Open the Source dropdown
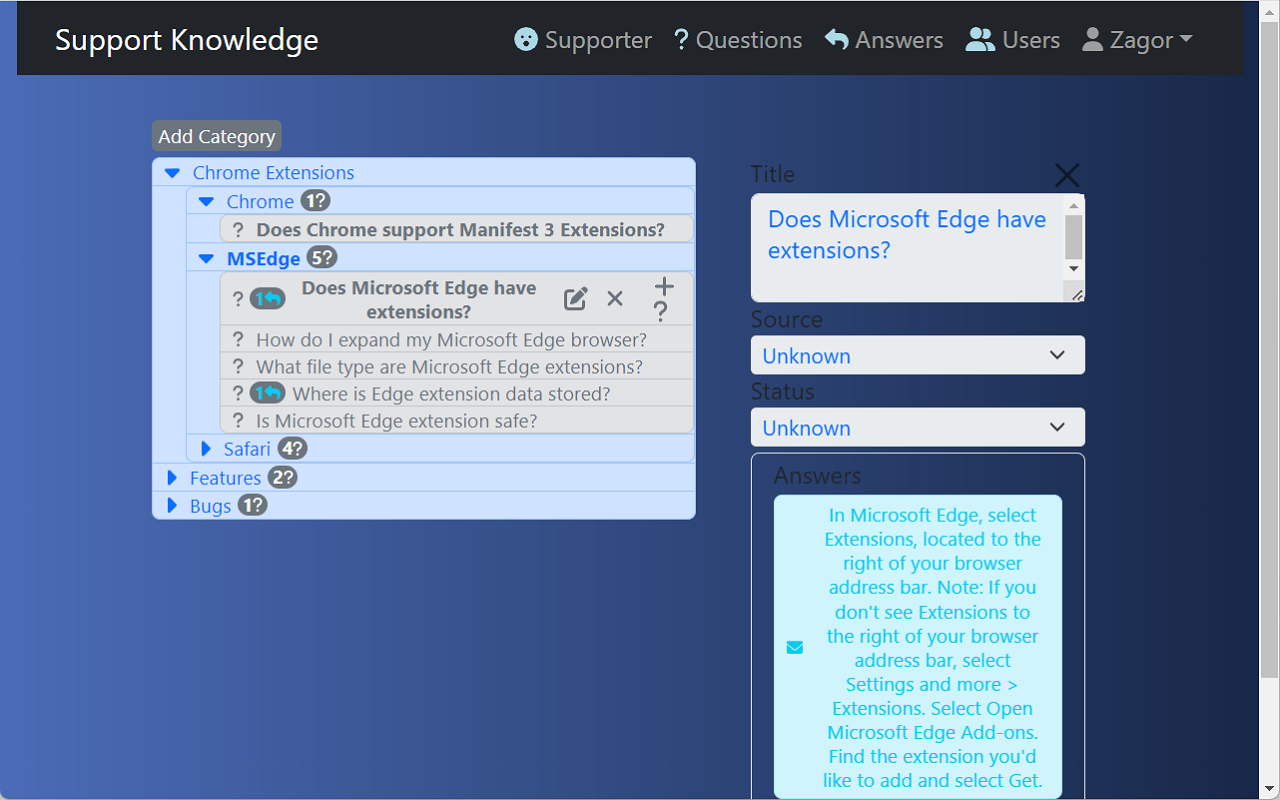Viewport: 1280px width, 800px height. [918, 355]
